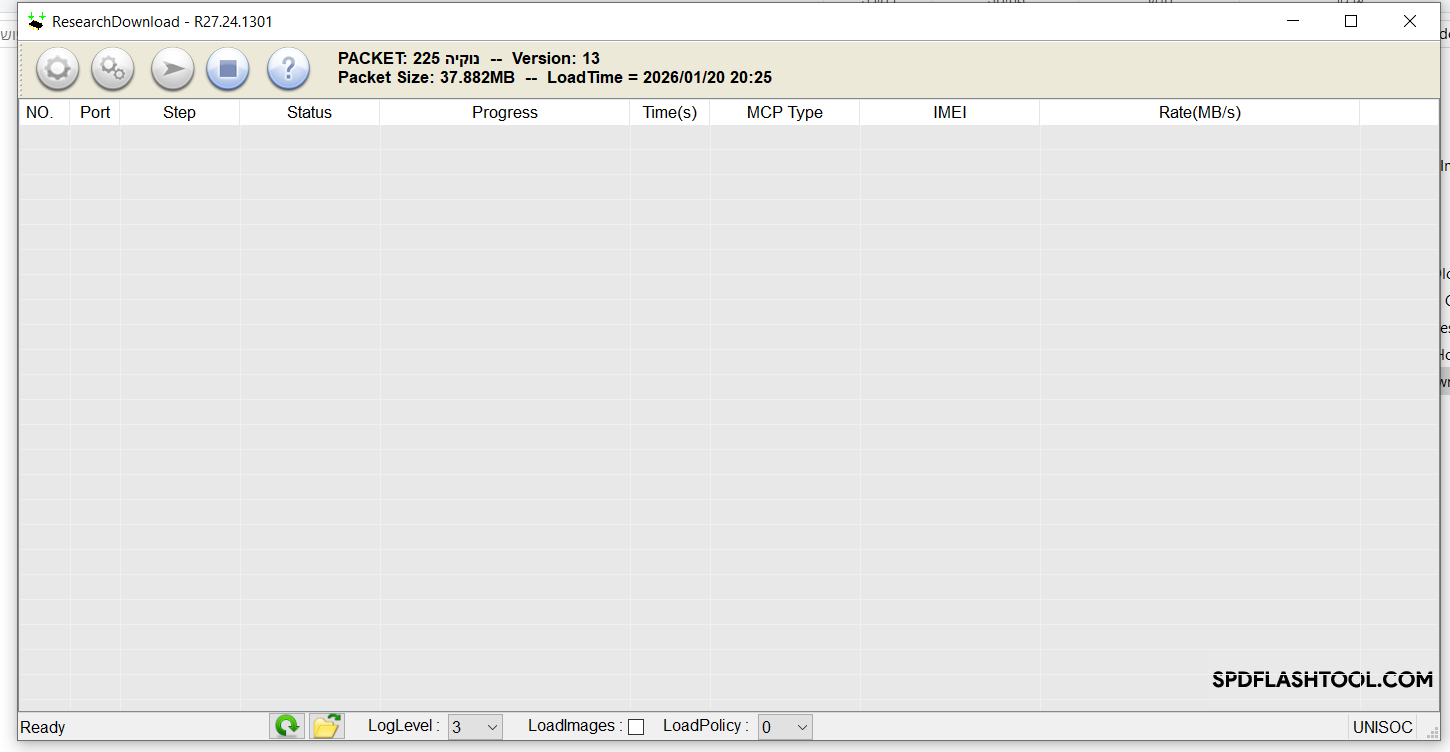
Task: Click the Load Packet single gear icon
Action: [x=57, y=69]
